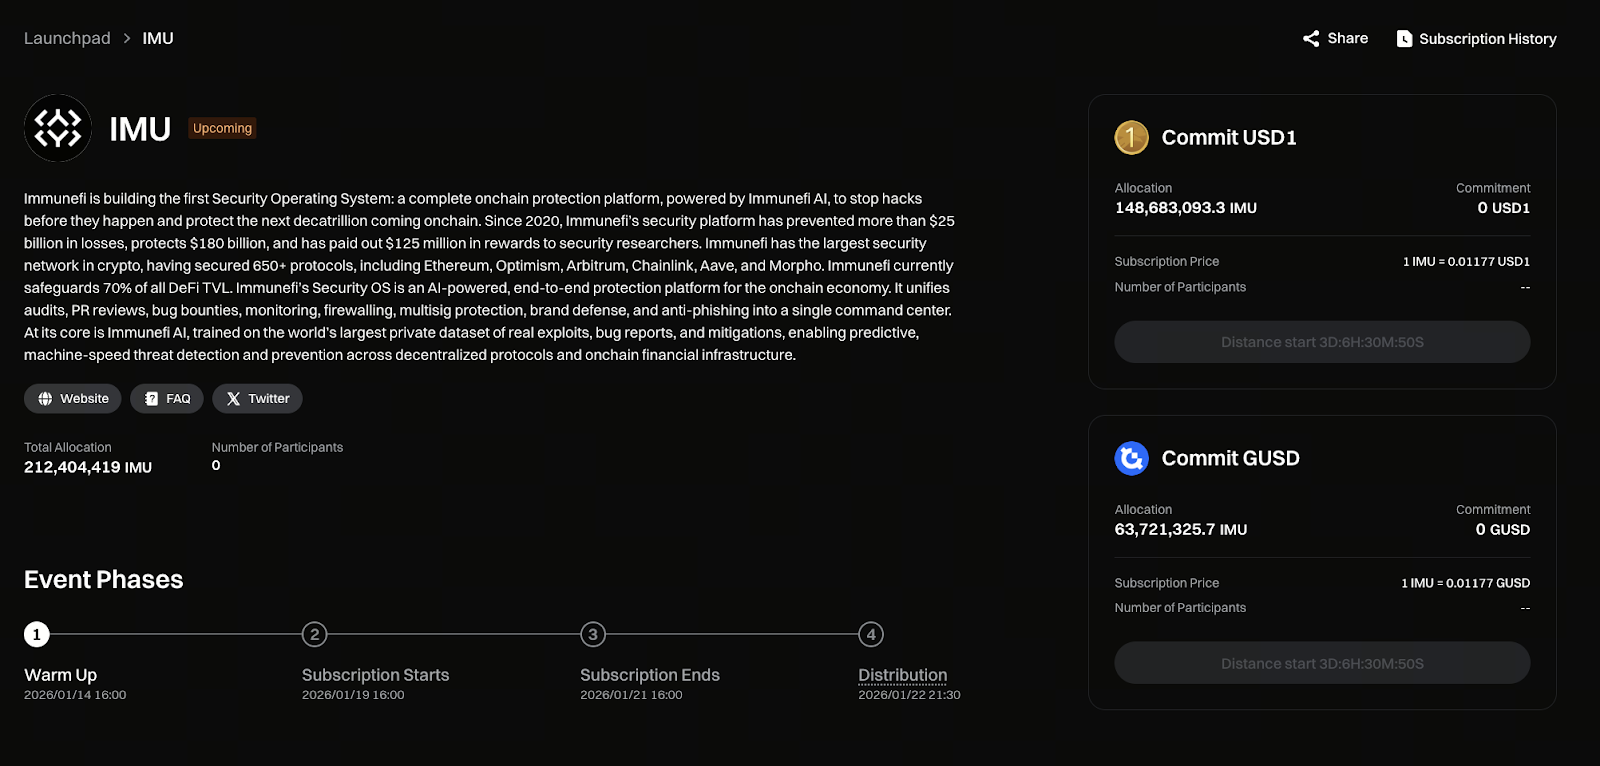This screenshot has width=1600, height=766.
Task: Select phase 4 Distribution marker
Action: click(x=871, y=634)
